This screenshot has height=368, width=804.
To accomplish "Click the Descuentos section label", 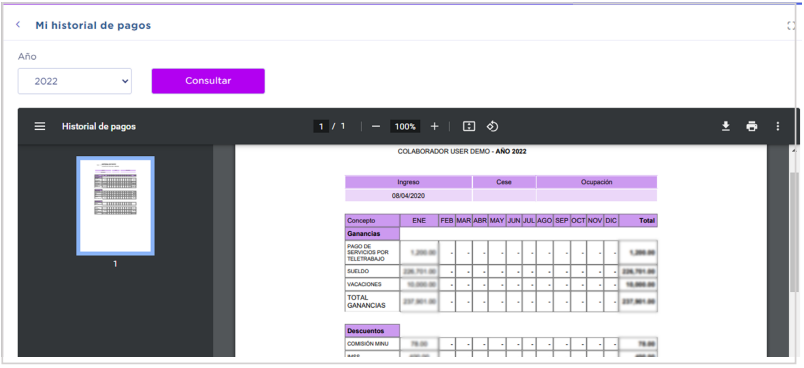I will click(x=372, y=331).
